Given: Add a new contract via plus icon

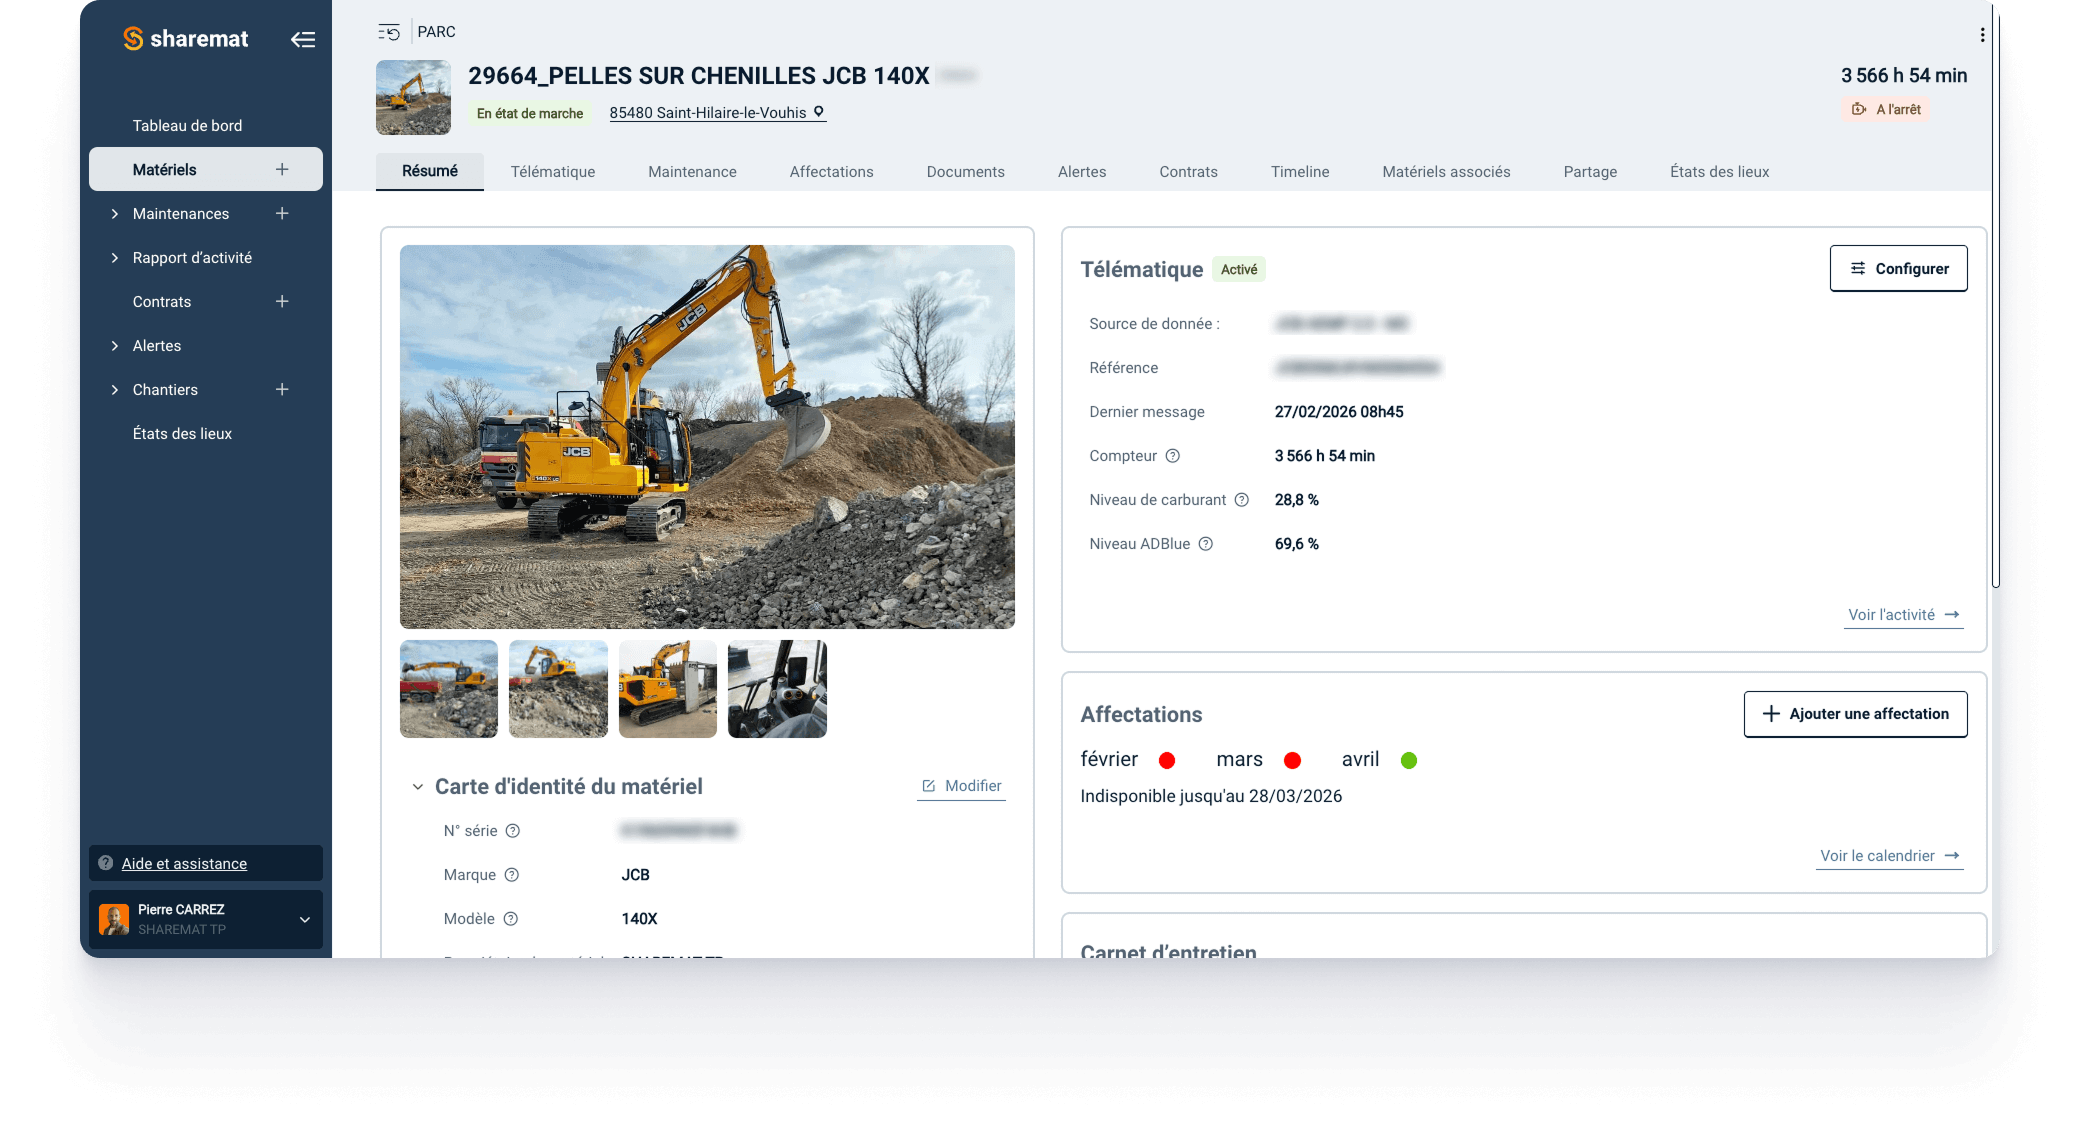Looking at the screenshot, I should coord(282,301).
